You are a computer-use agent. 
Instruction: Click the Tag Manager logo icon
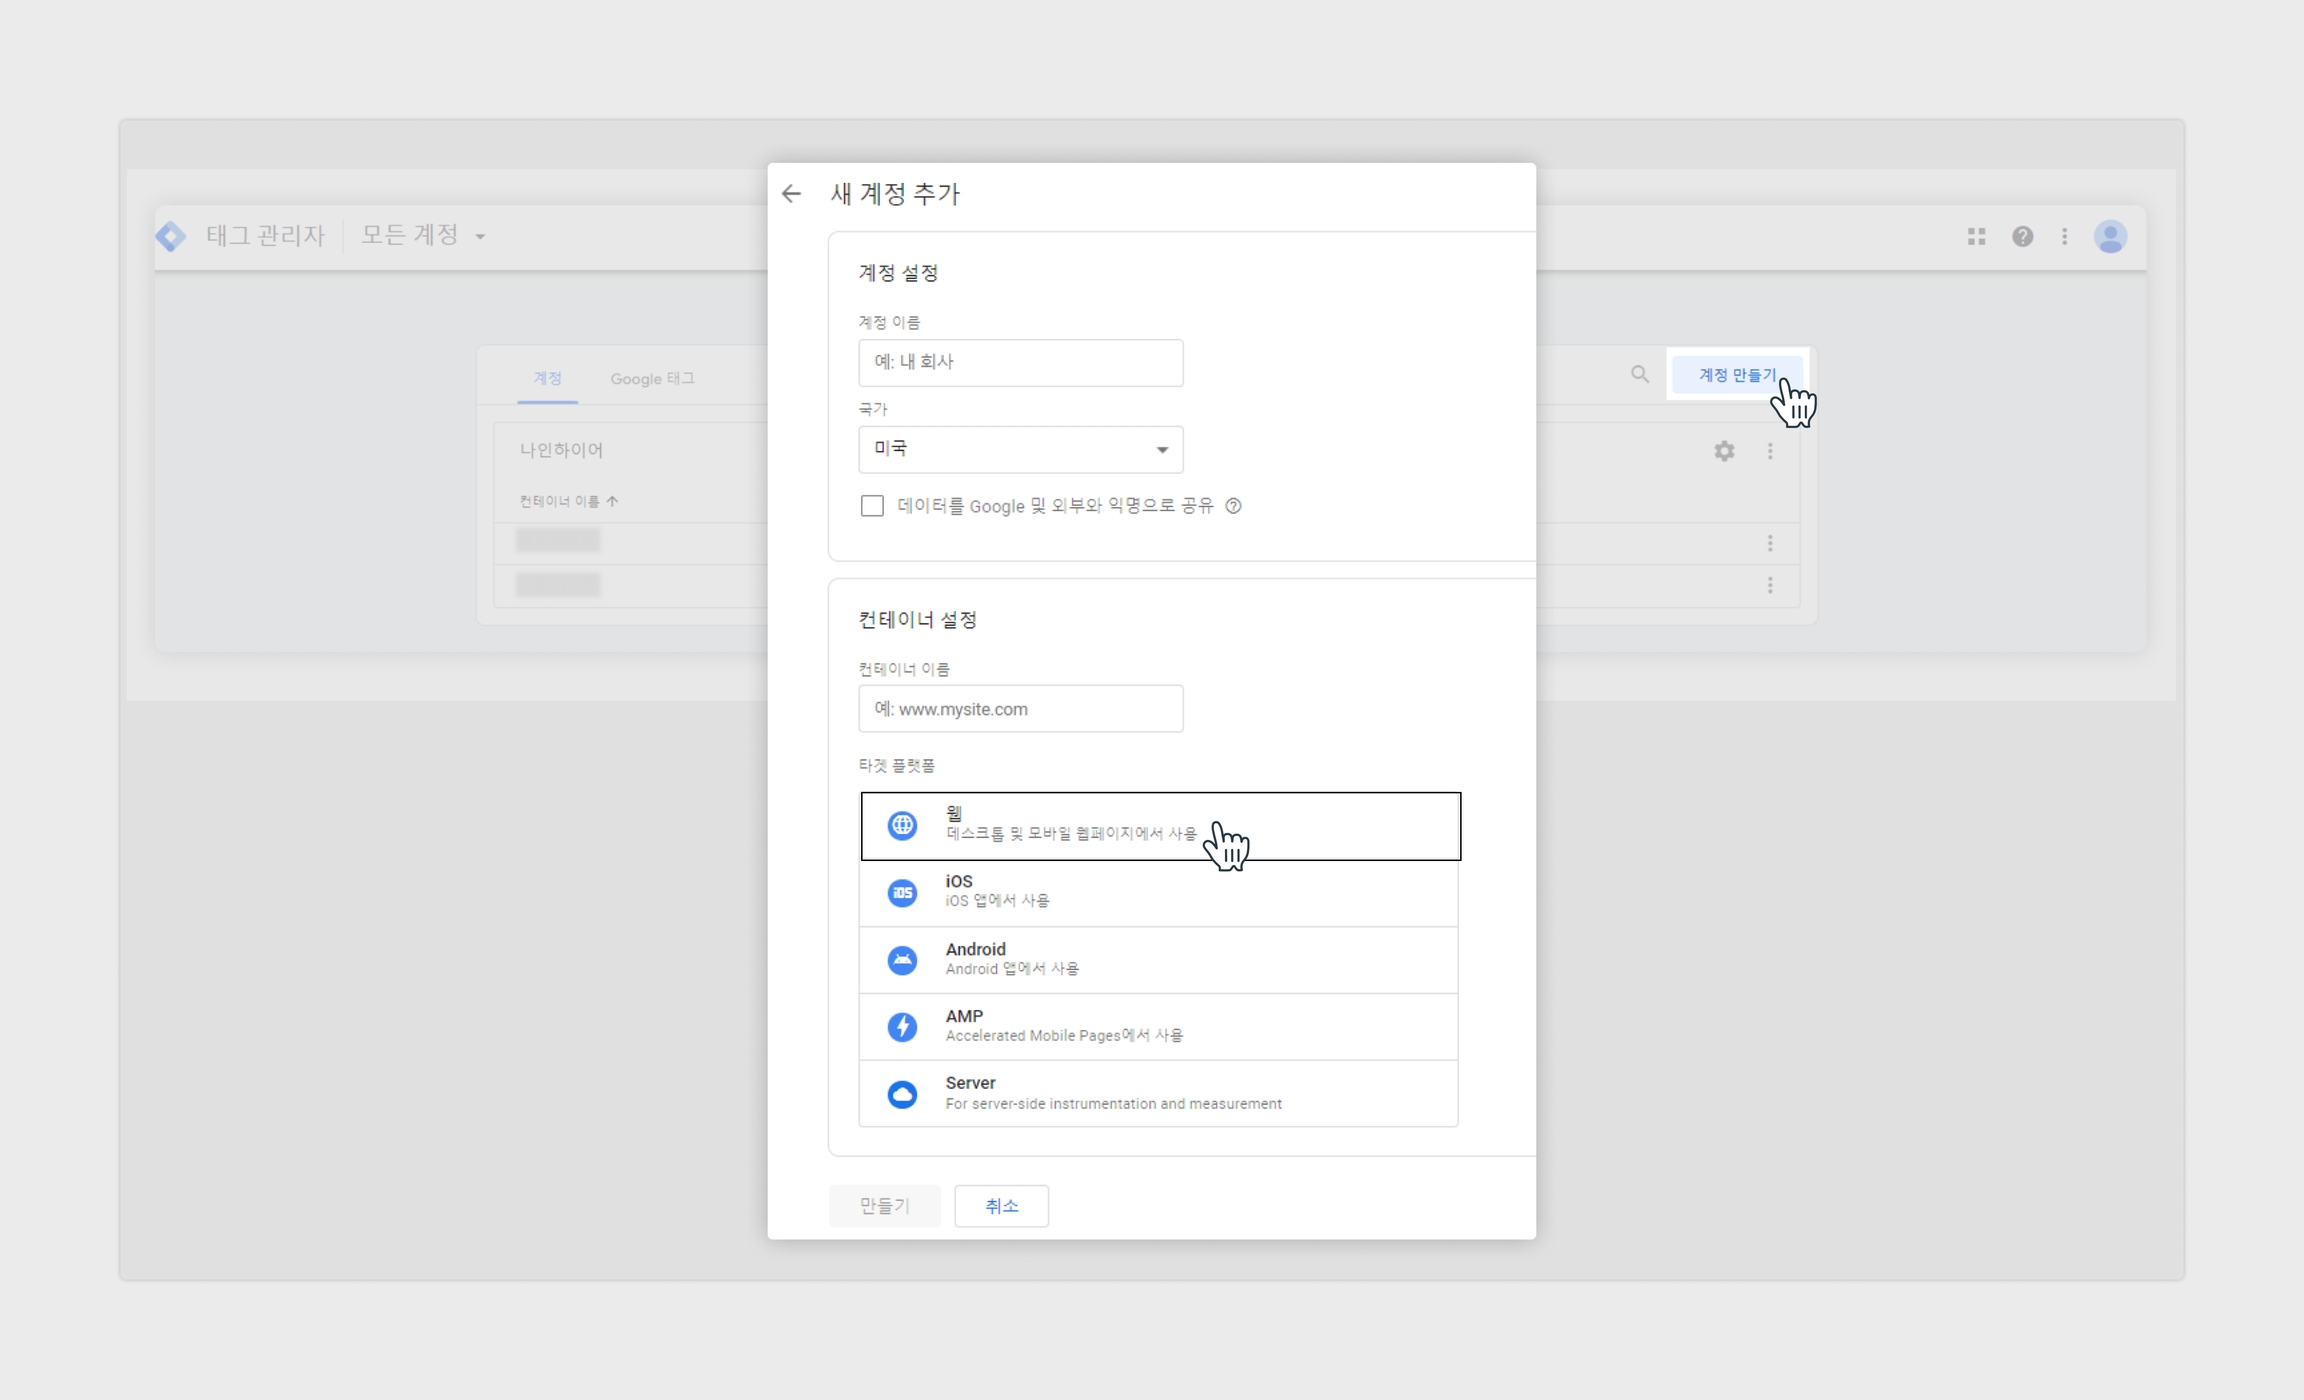point(171,236)
